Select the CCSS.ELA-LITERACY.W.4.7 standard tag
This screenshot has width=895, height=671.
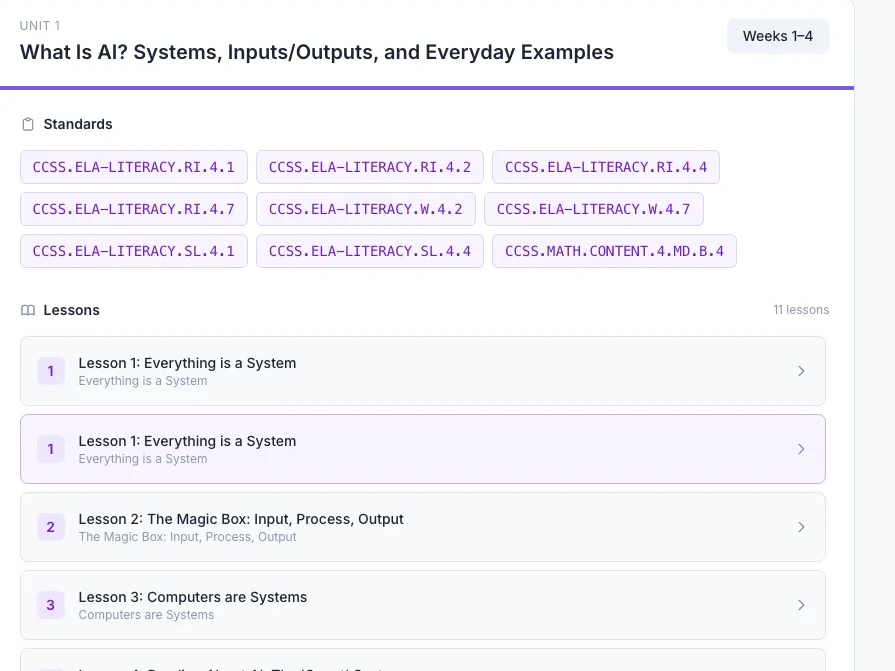point(594,209)
